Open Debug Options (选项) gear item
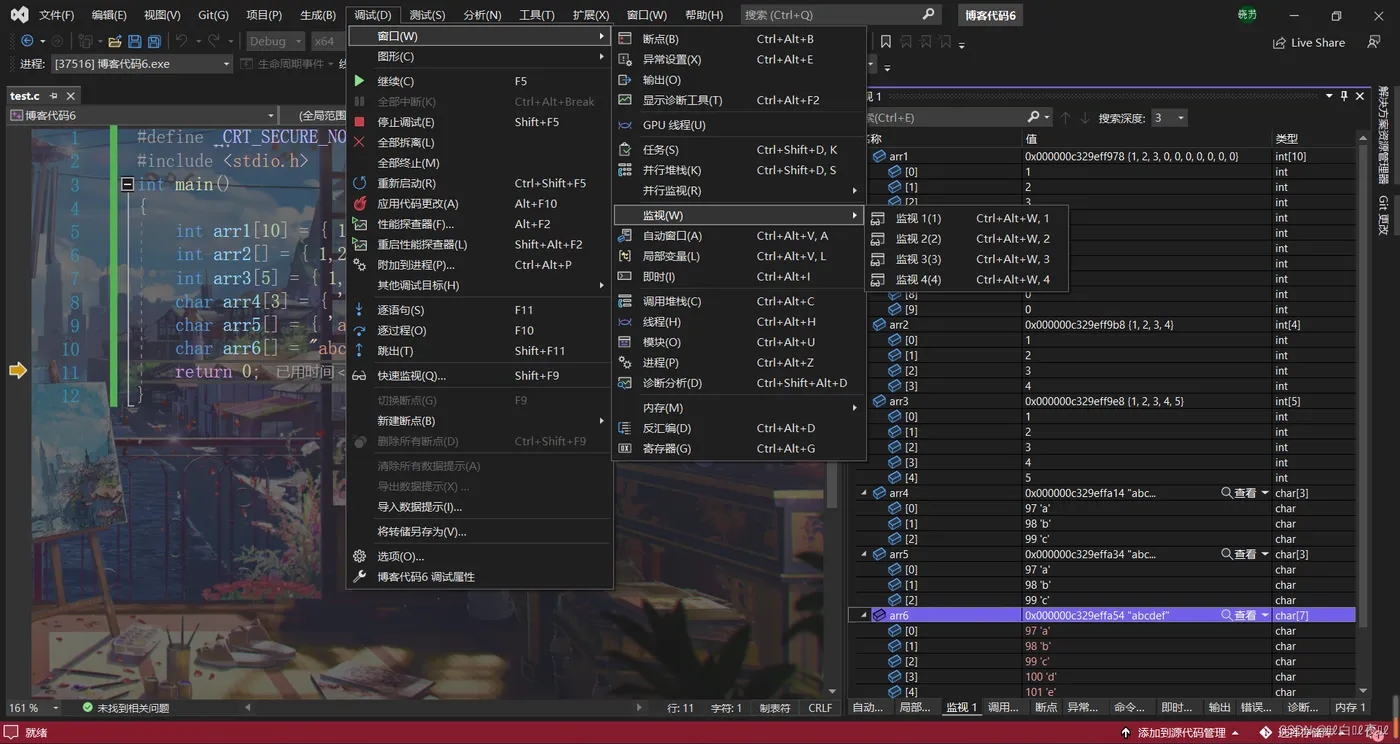Screen dimensions: 1400x744 [400, 556]
